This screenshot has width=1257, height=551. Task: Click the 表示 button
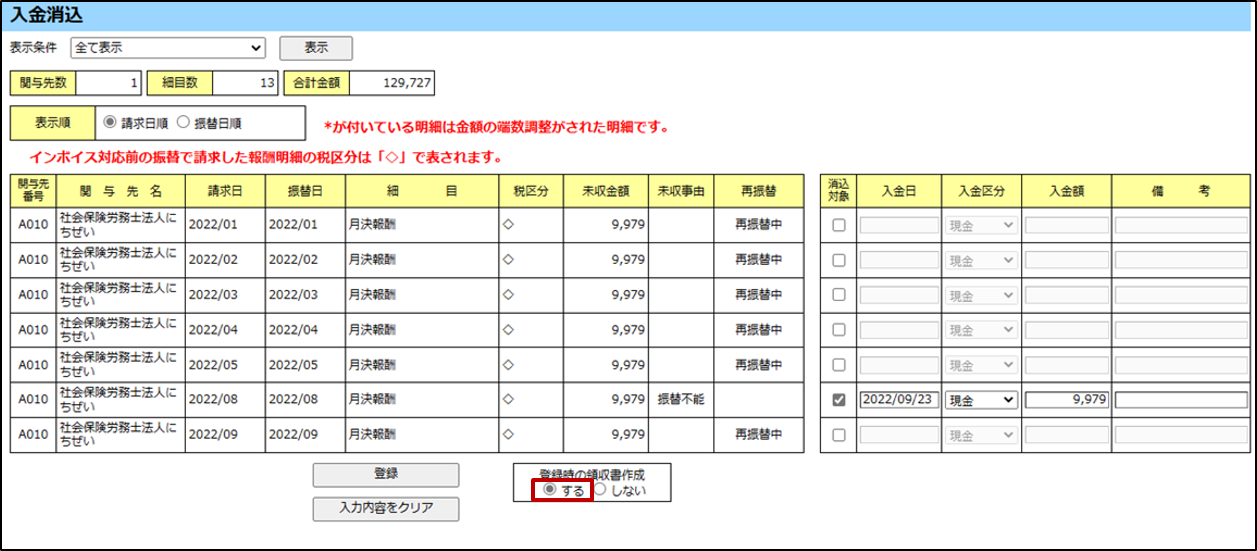315,47
